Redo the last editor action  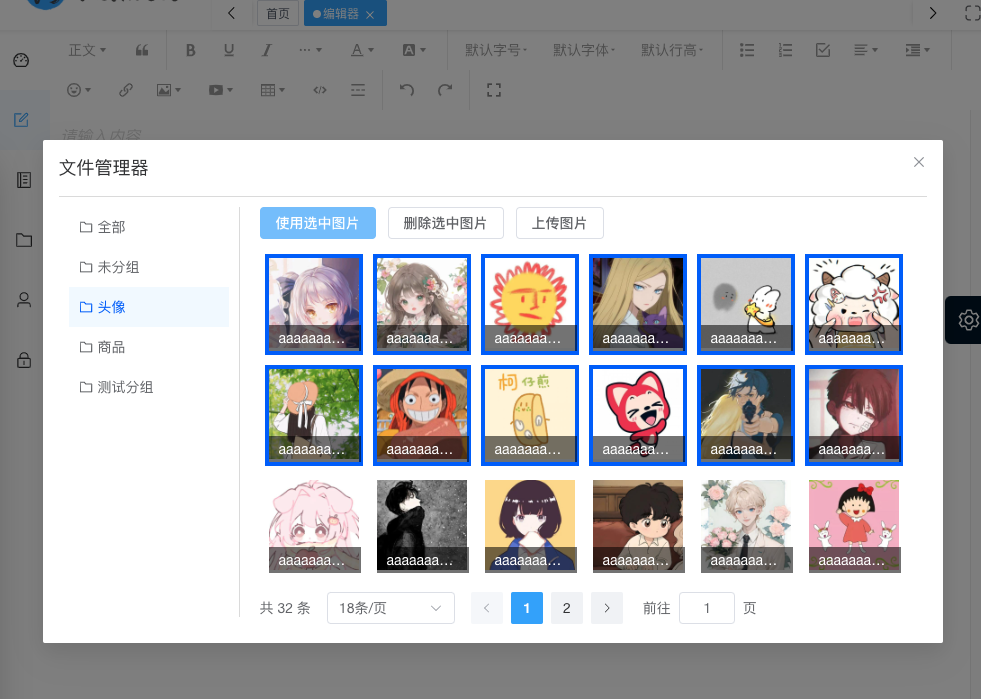coord(445,90)
